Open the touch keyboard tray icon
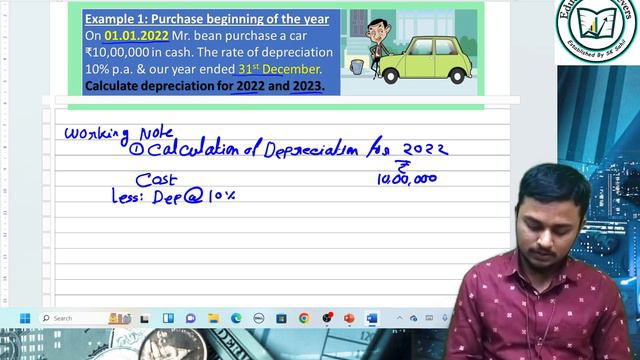 429,318
